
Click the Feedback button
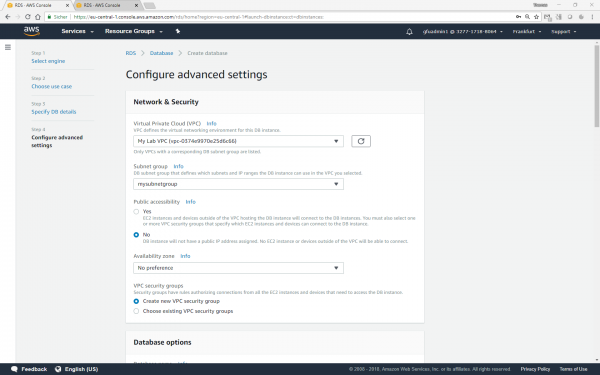pyautogui.click(x=29, y=369)
